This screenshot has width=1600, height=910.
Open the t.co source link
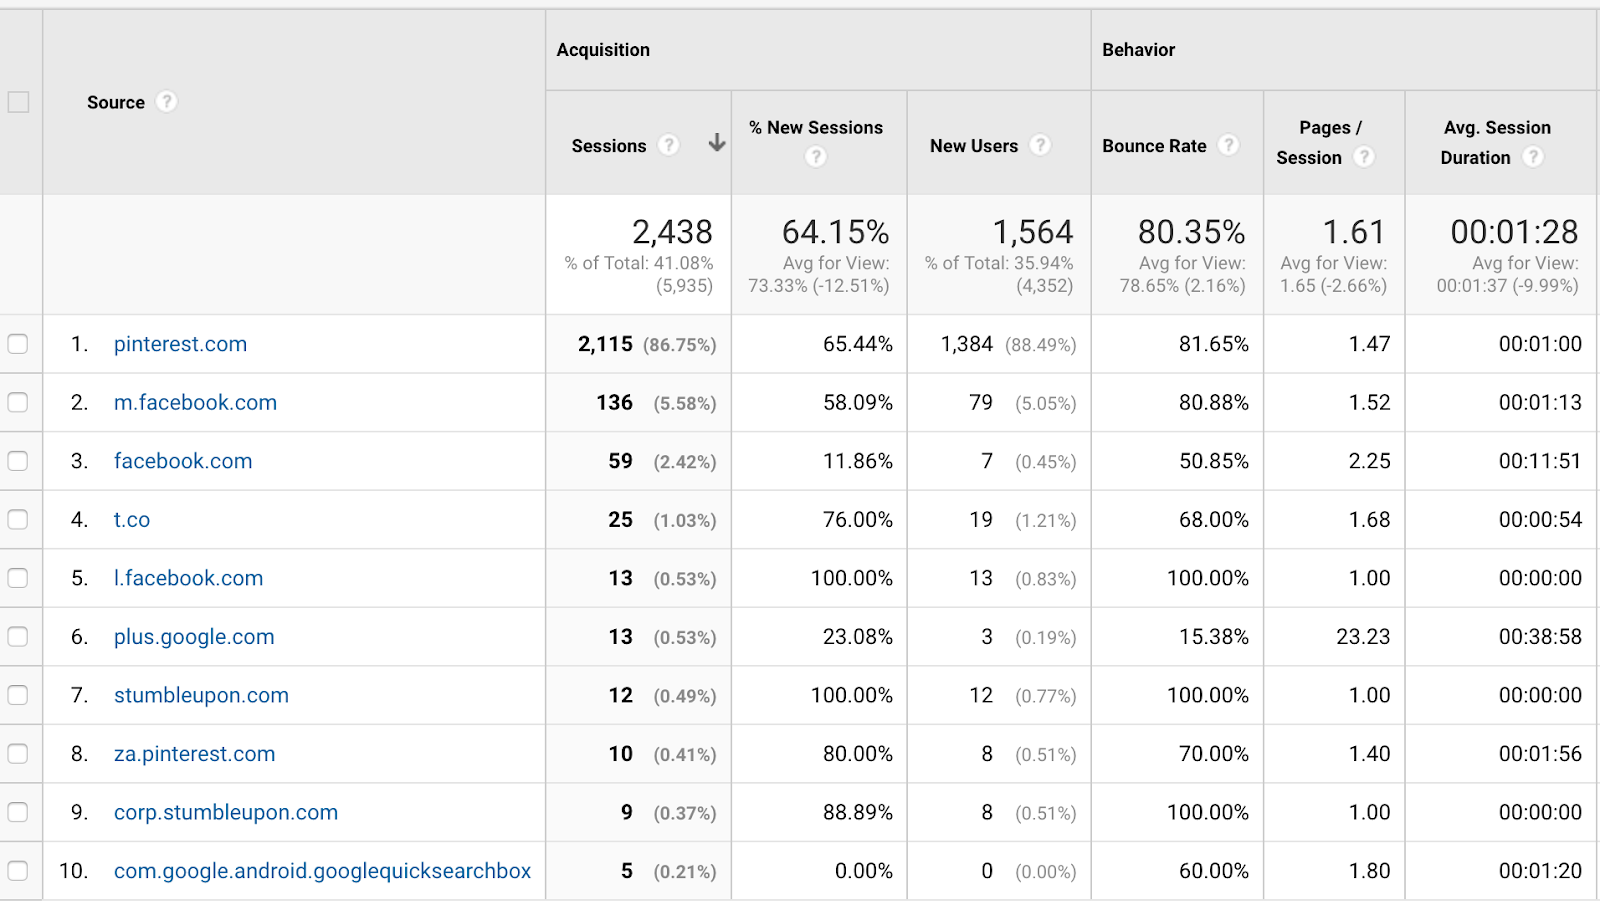coord(132,519)
